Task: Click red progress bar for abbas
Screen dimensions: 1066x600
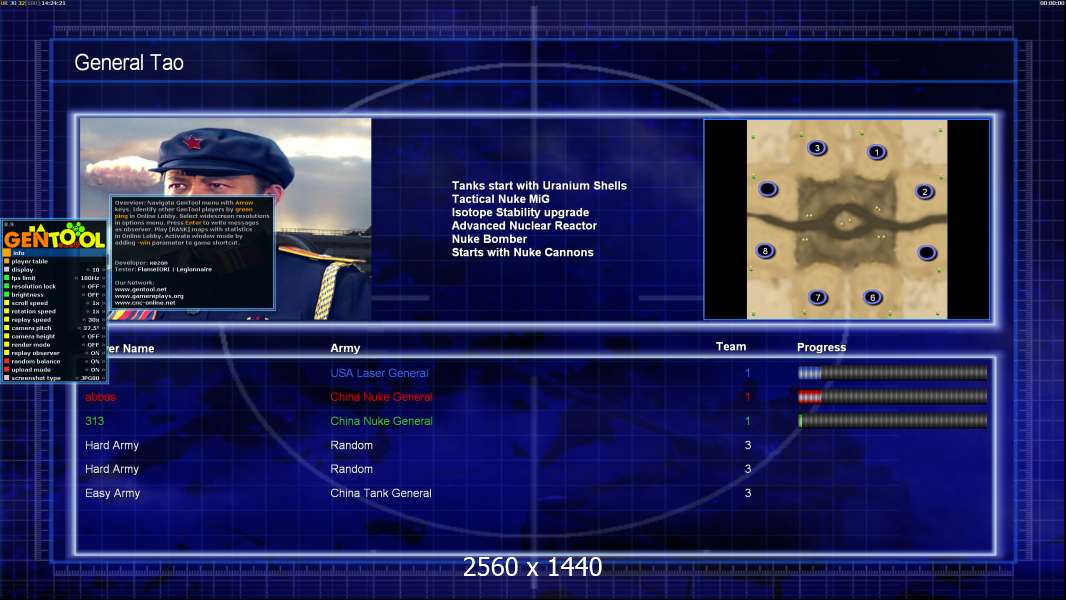Action: tap(893, 397)
